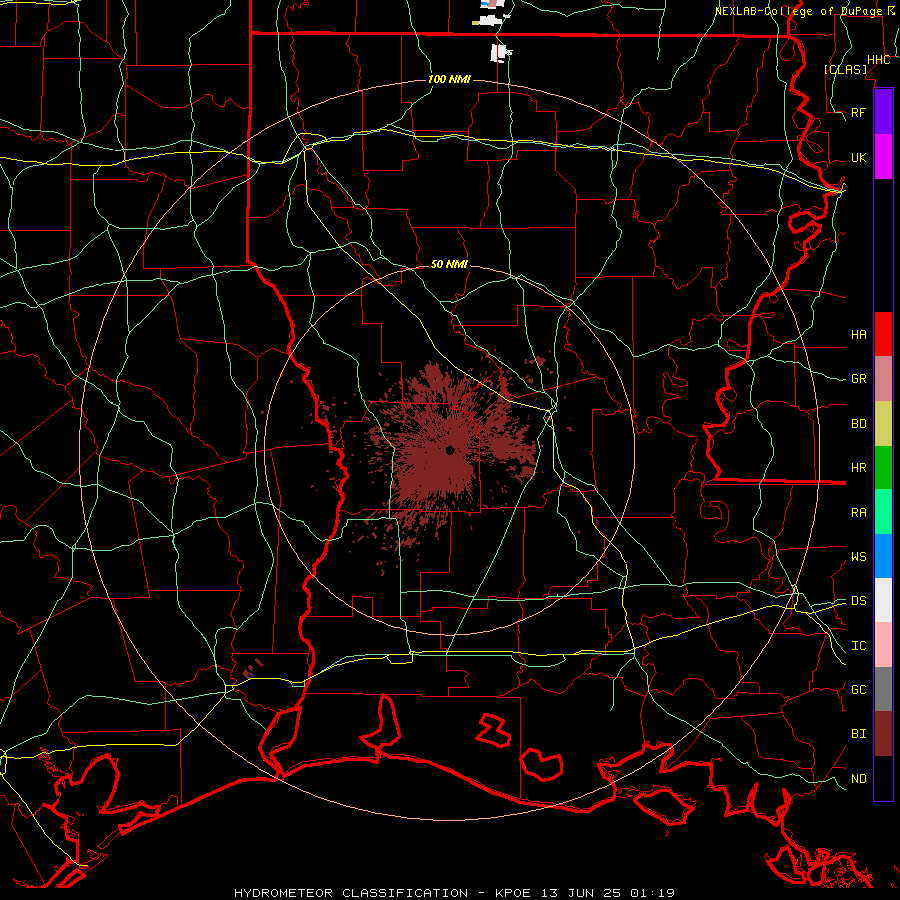Viewport: 900px width, 900px height.
Task: Click the WS blue legend swatch
Action: tap(883, 556)
